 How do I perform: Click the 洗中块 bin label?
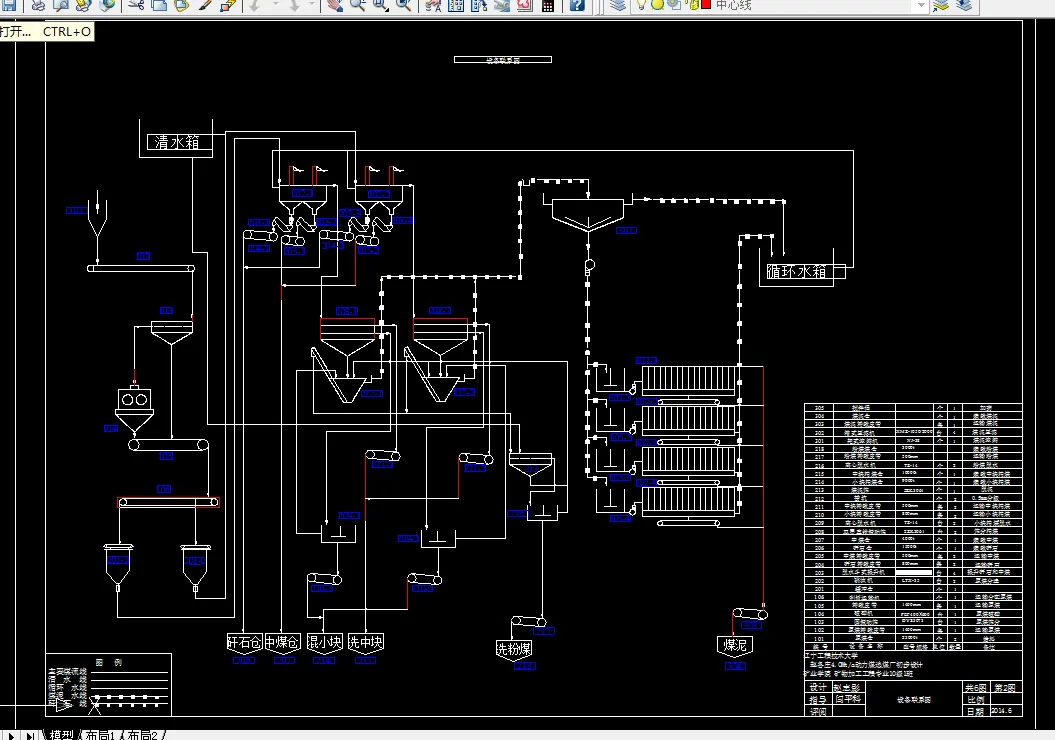365,642
